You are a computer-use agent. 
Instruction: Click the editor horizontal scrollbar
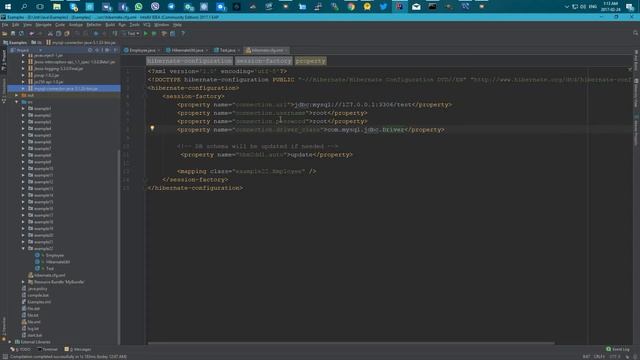(351, 343)
